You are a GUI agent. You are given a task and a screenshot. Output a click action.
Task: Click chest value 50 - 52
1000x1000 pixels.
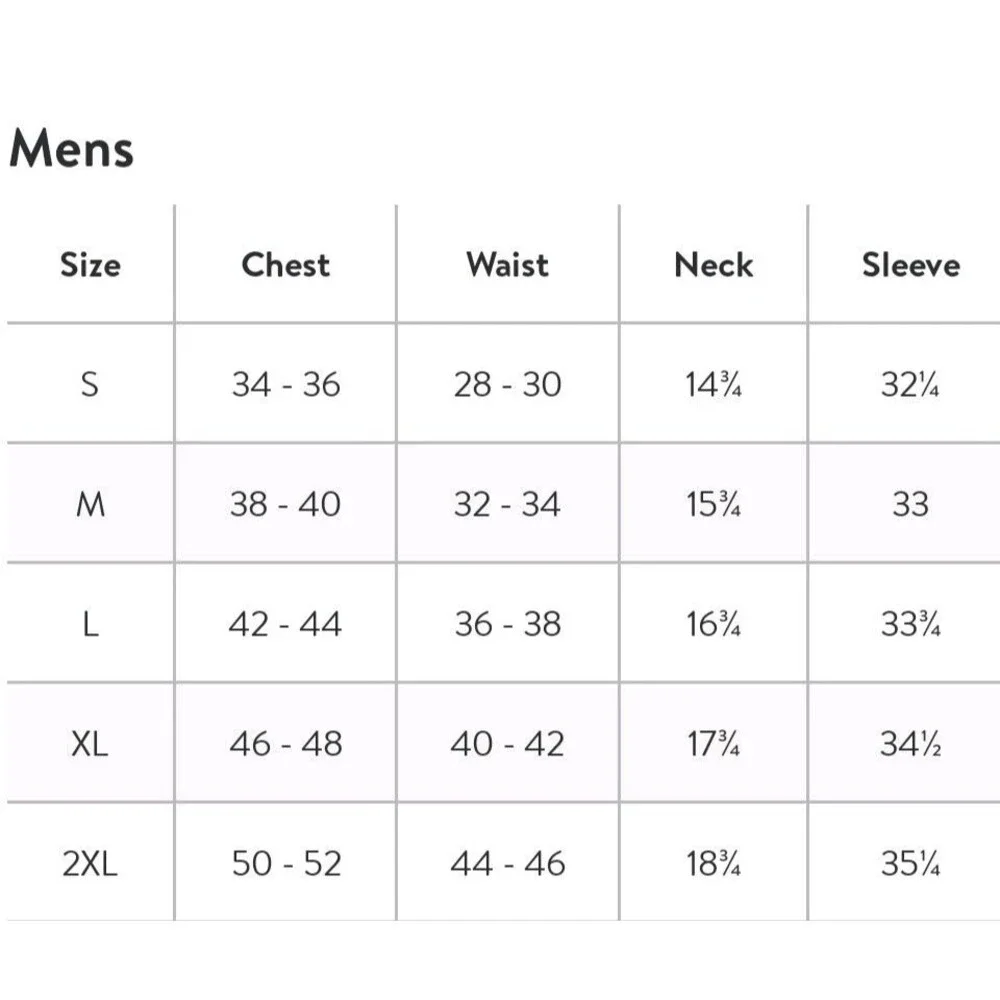[286, 864]
